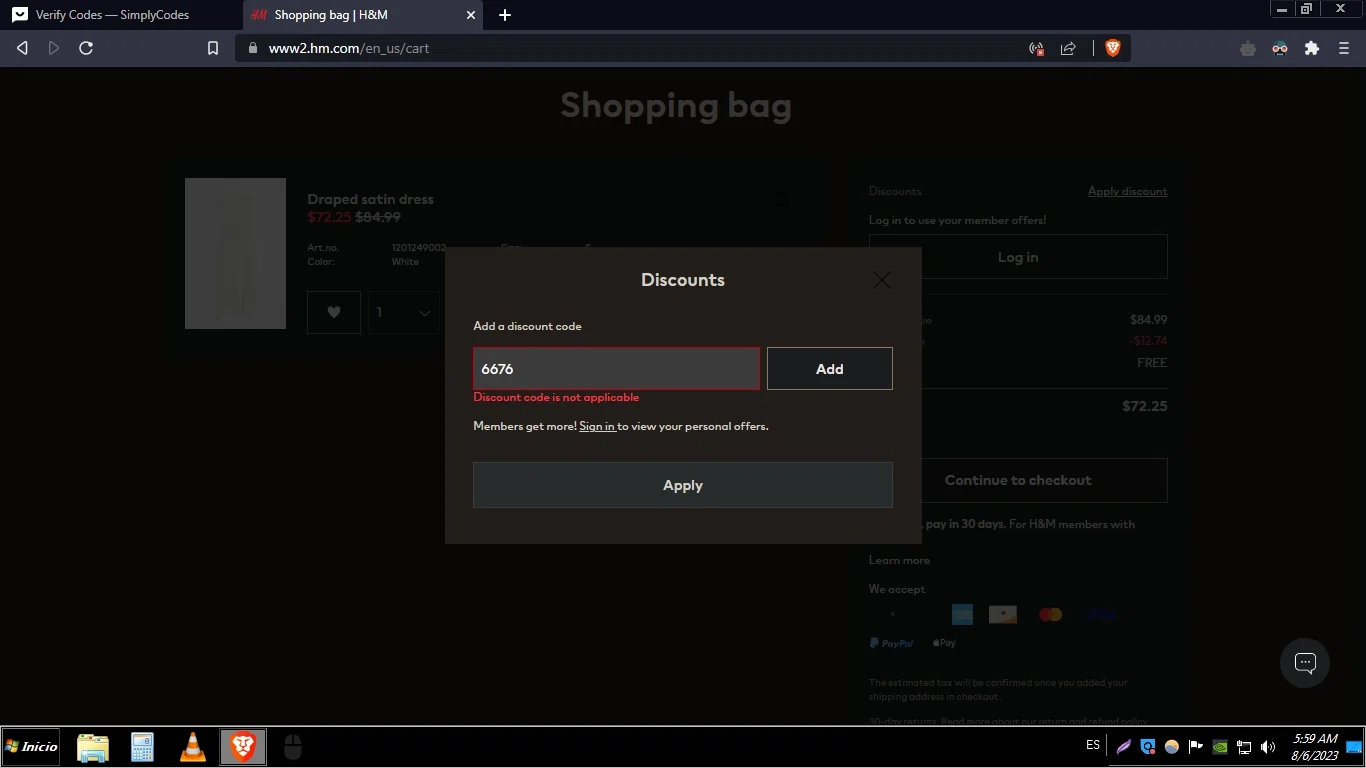Click the Apply button in Discounts dialog

(683, 485)
